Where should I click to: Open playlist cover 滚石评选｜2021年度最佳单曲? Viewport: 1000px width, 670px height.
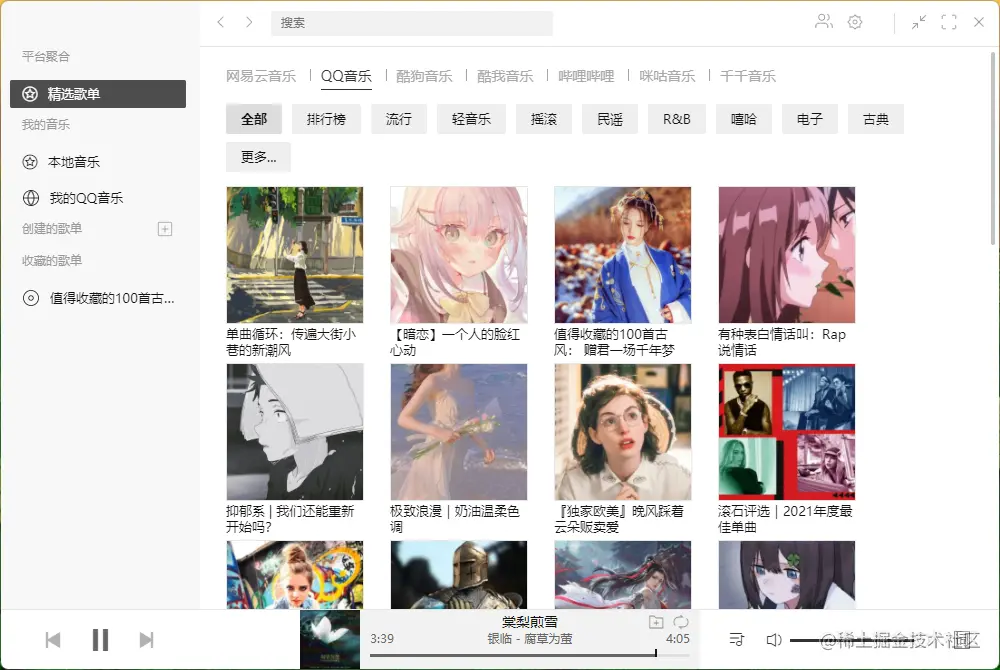[786, 432]
